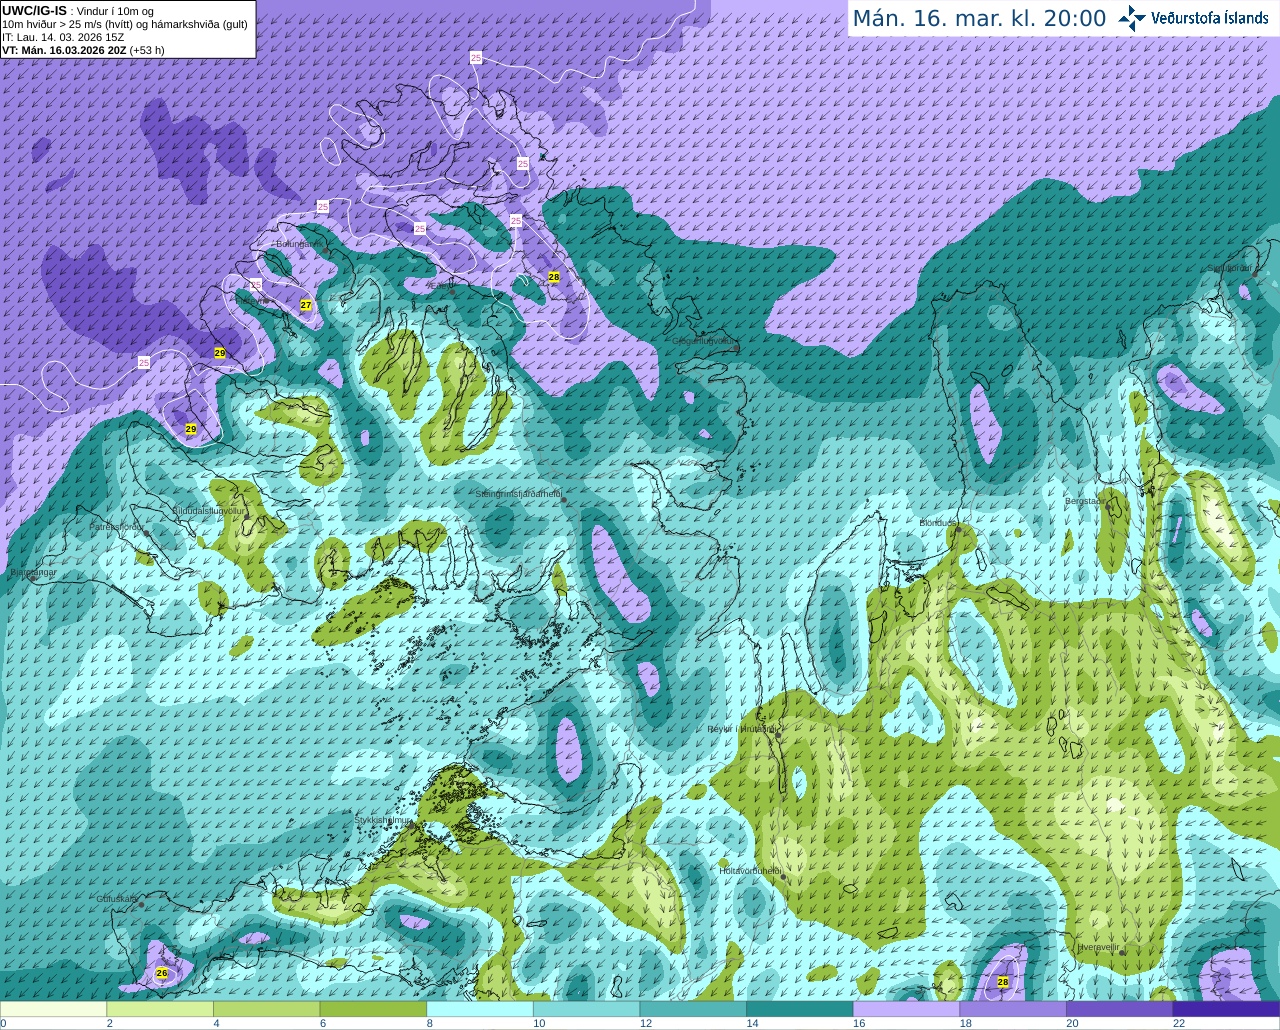Click the legend tick value 16
1280x1030 pixels.
859,1024
